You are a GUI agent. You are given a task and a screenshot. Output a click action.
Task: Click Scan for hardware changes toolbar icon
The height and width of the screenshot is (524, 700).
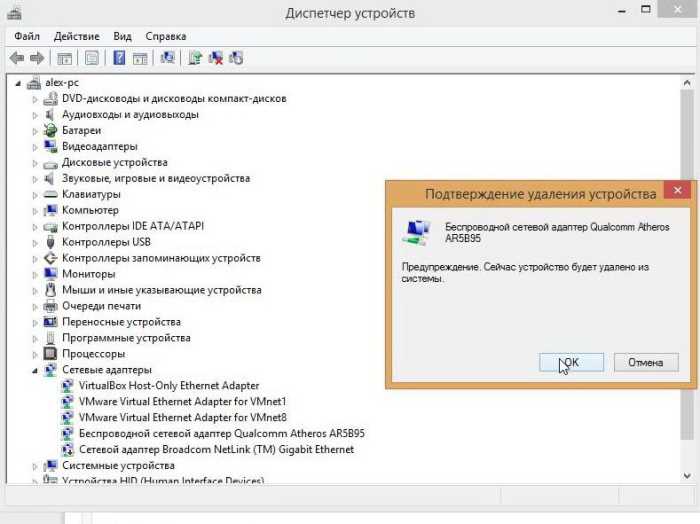coord(167,58)
